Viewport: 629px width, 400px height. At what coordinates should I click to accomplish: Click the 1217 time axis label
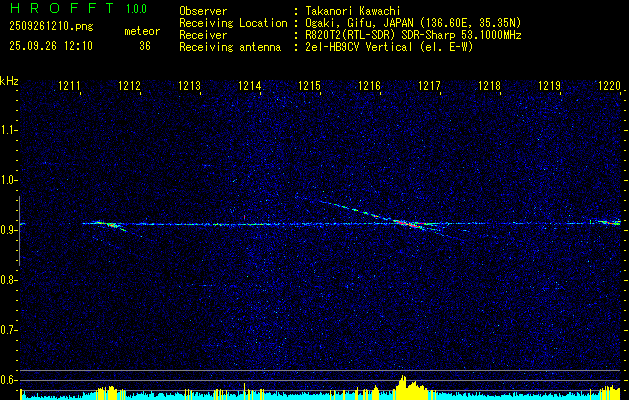(x=429, y=86)
